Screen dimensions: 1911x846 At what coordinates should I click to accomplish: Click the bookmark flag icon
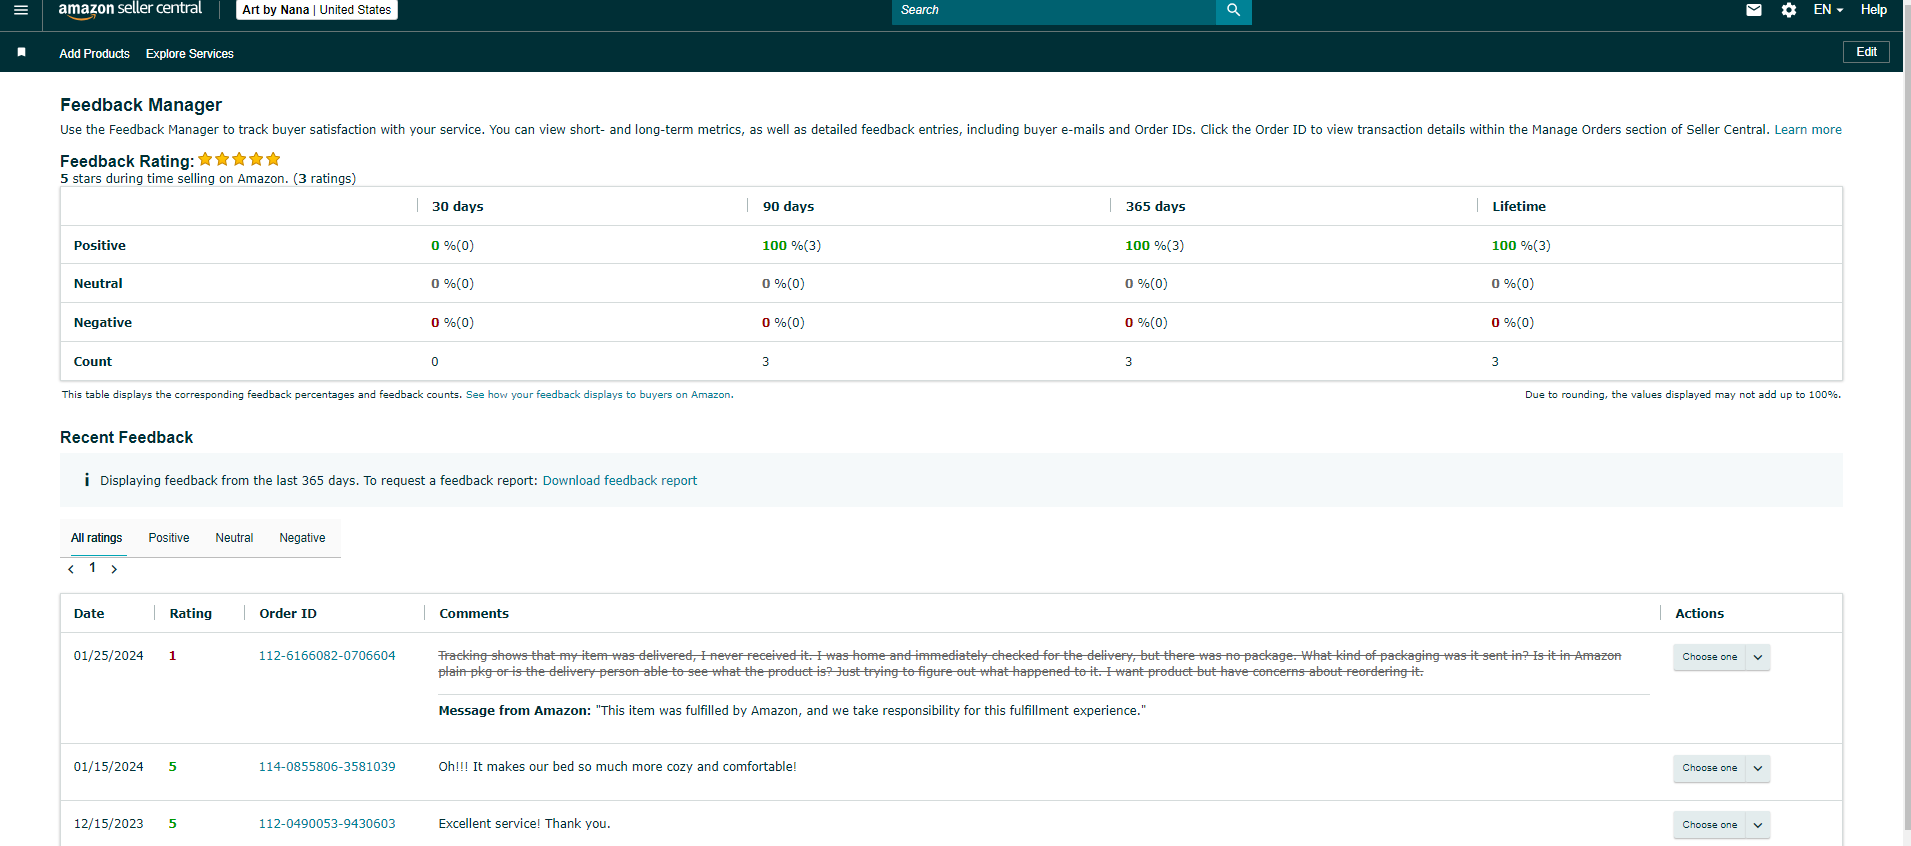click(21, 52)
